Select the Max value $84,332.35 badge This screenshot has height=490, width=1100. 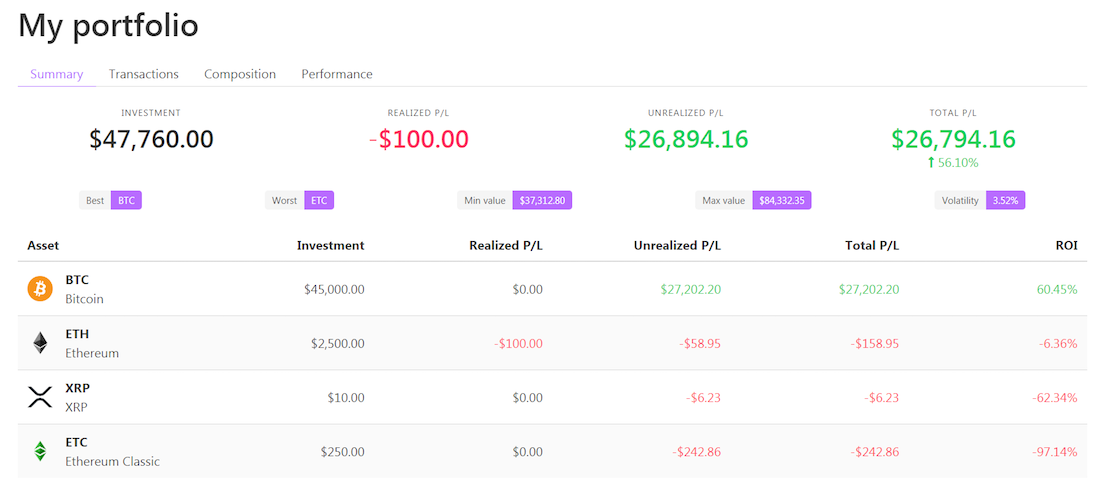click(753, 200)
